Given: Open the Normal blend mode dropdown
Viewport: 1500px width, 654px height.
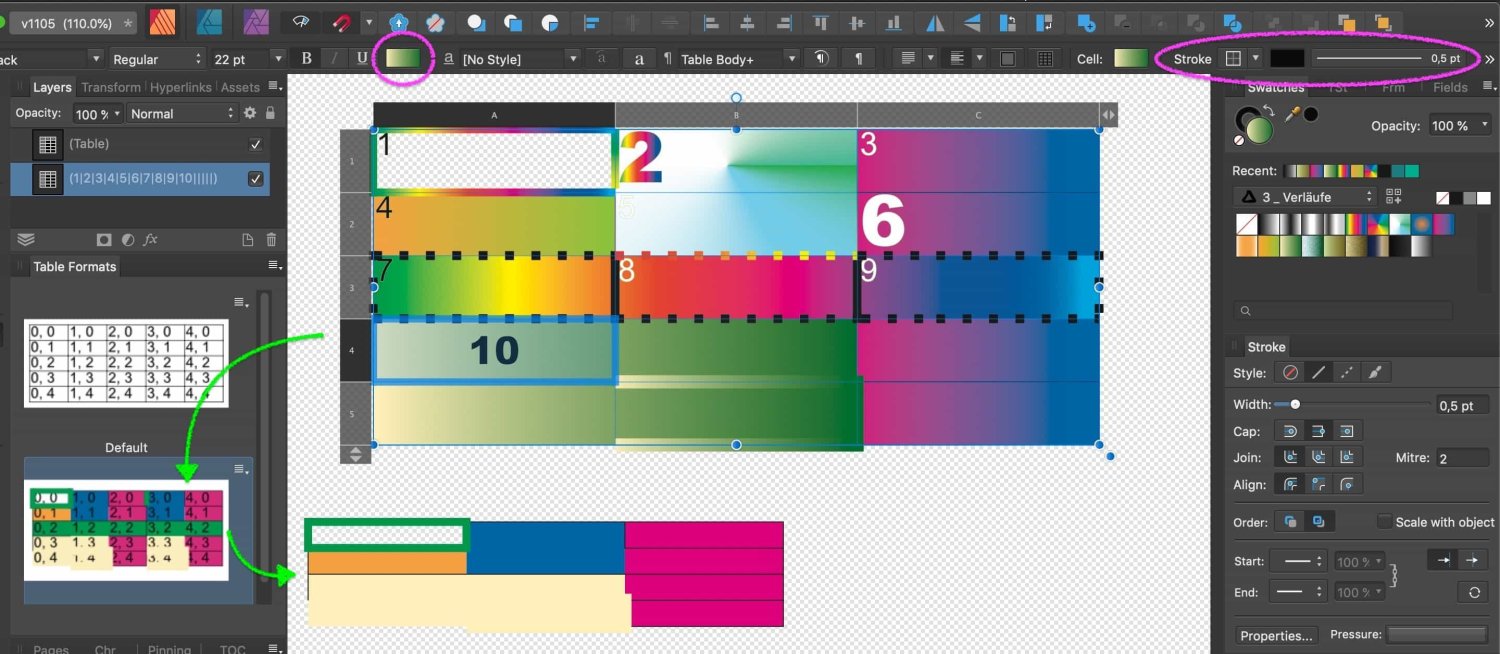Looking at the screenshot, I should (182, 113).
